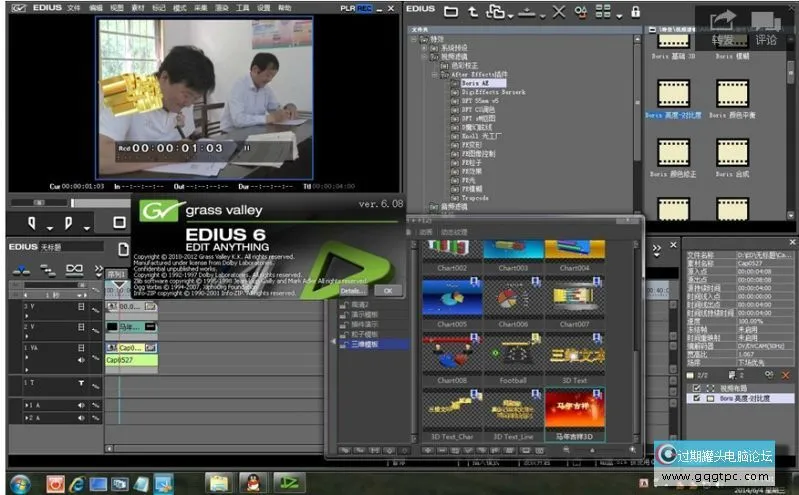Click the OK button in the about dialog
Image resolution: width=799 pixels, height=495 pixels.
388,290
